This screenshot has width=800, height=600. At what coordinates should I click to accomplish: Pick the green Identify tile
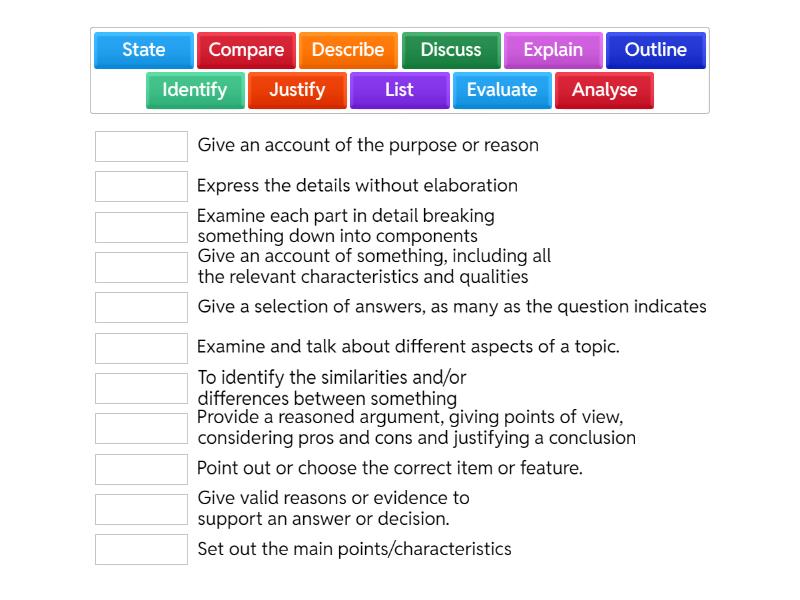[x=194, y=90]
